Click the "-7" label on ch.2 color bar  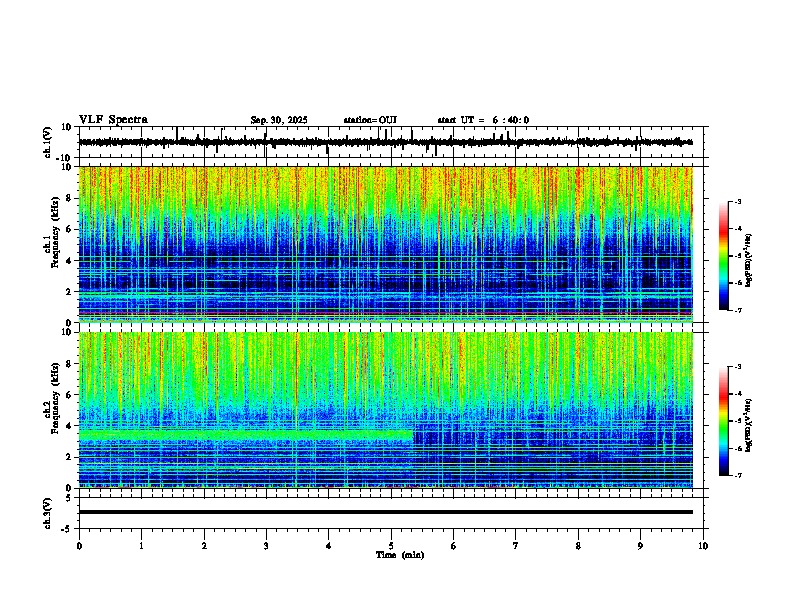pos(738,475)
